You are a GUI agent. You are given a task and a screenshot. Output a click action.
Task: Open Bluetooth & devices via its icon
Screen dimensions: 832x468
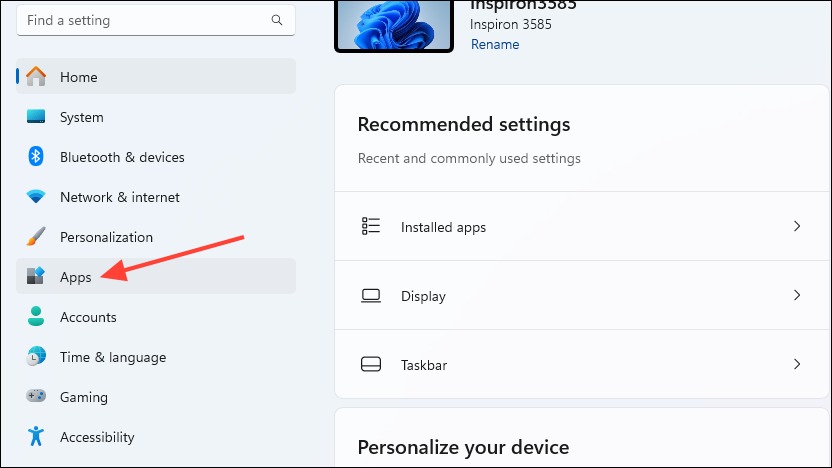(36, 156)
